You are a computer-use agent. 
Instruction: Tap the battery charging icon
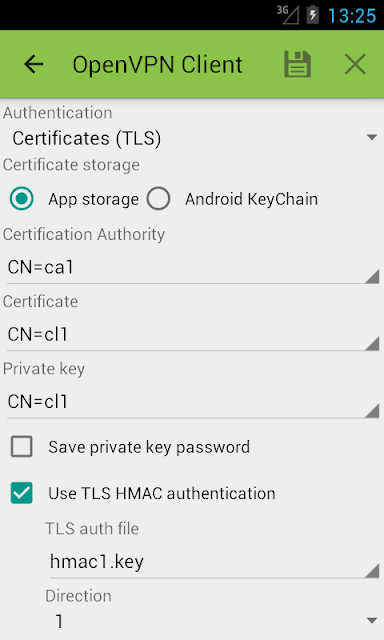point(313,15)
